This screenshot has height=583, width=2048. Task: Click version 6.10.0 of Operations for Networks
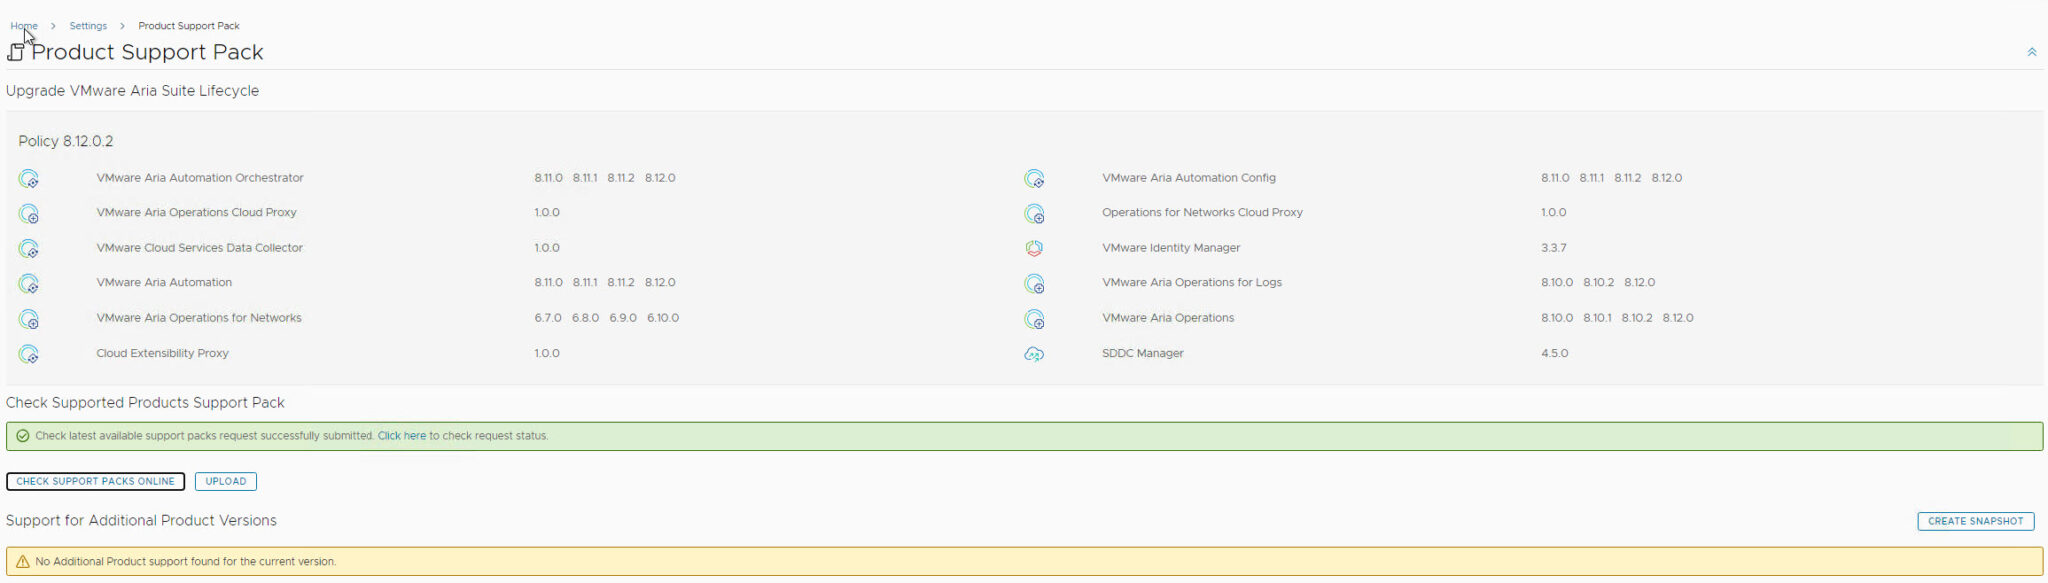[663, 318]
